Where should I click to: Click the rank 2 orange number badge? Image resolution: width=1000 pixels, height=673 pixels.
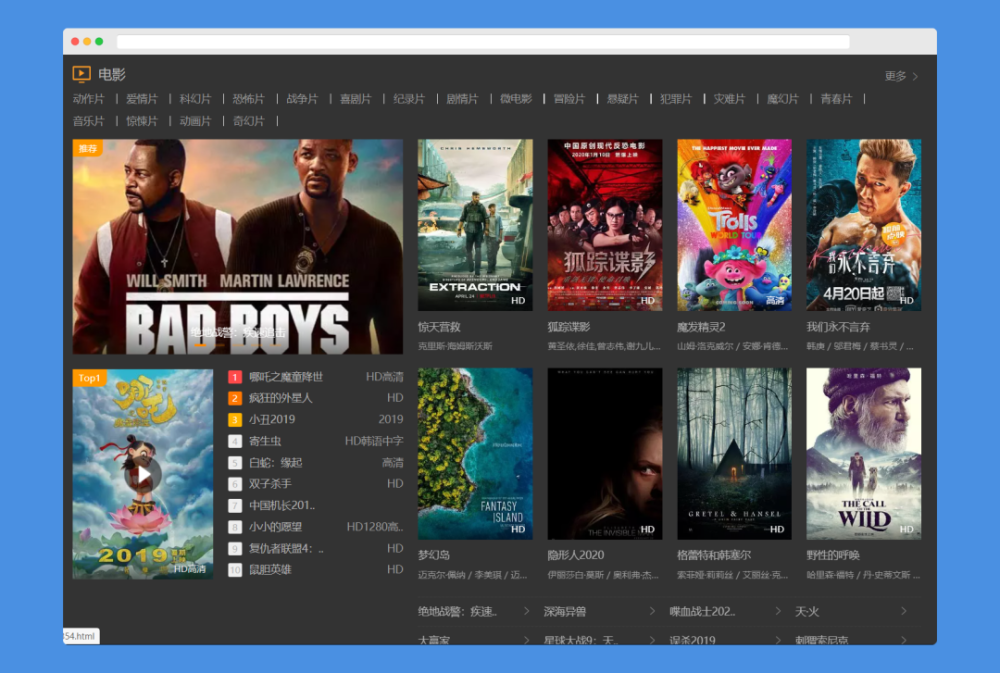[x=235, y=398]
